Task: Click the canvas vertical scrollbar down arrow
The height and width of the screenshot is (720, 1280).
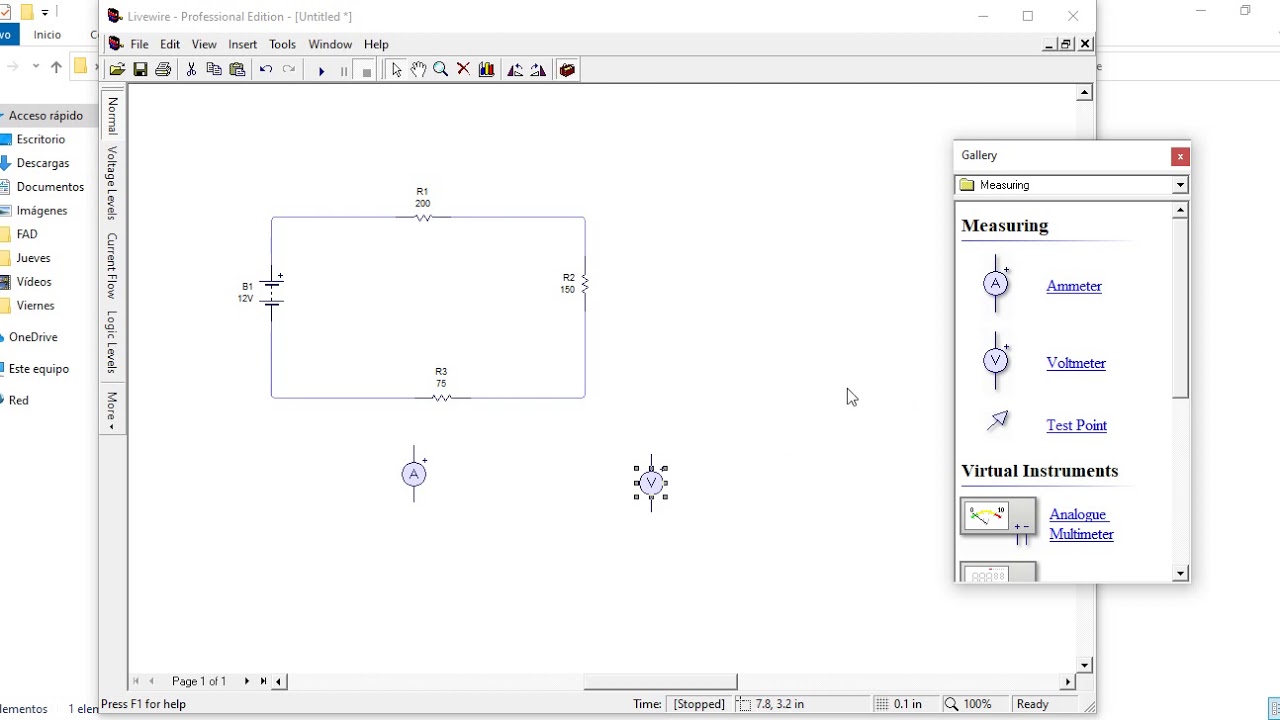Action: click(x=1084, y=665)
